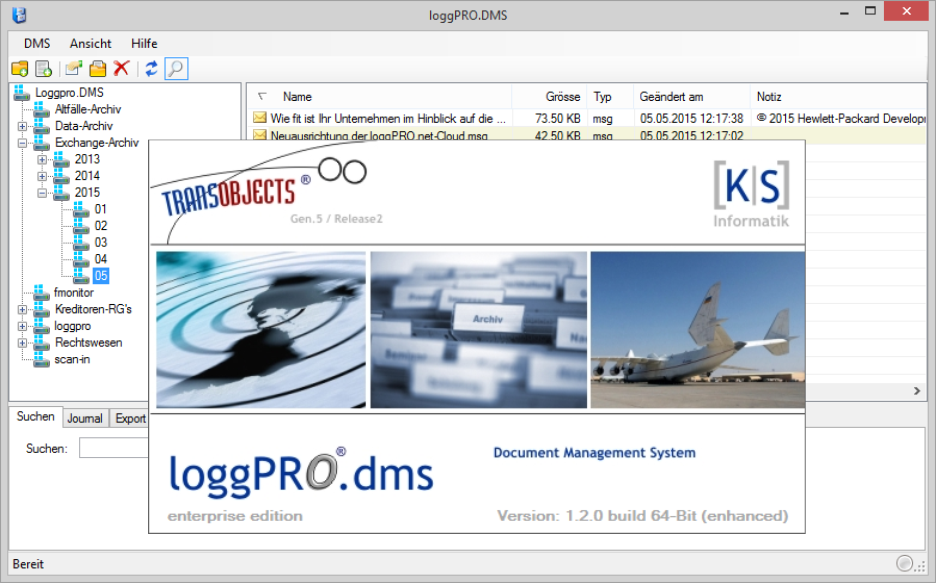Click the sort arrow in the first column header
This screenshot has width=936, height=583.
[x=262, y=96]
